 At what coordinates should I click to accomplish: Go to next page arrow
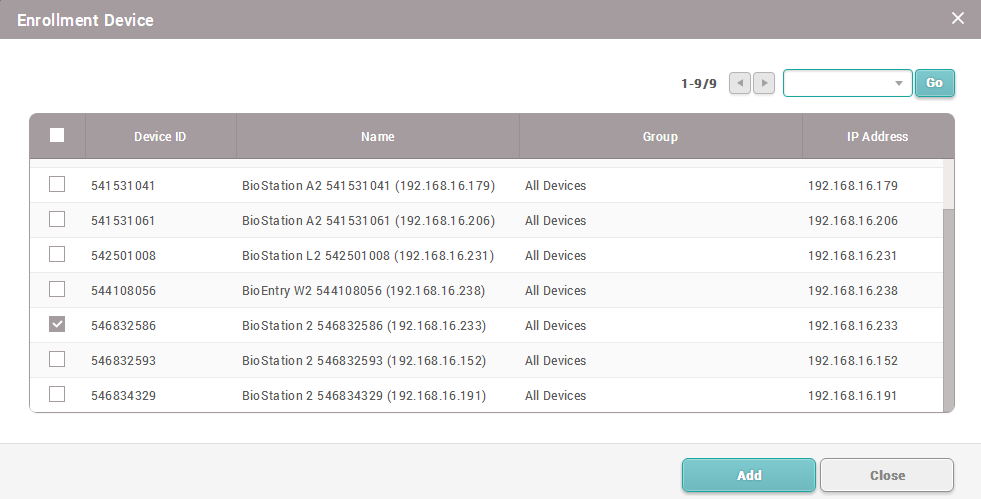[x=764, y=83]
